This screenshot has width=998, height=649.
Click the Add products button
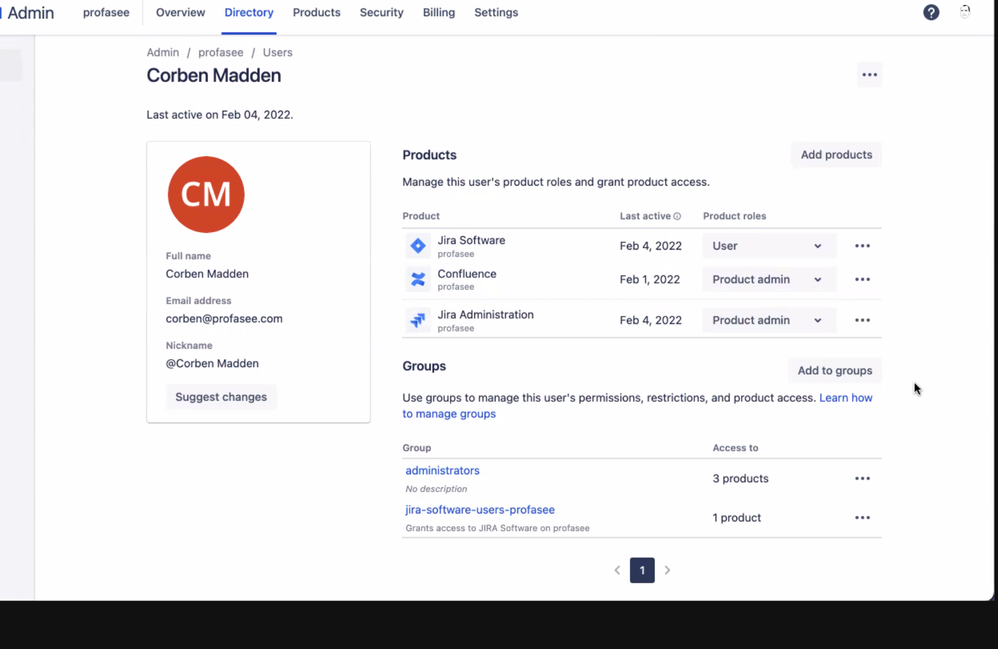pos(836,155)
